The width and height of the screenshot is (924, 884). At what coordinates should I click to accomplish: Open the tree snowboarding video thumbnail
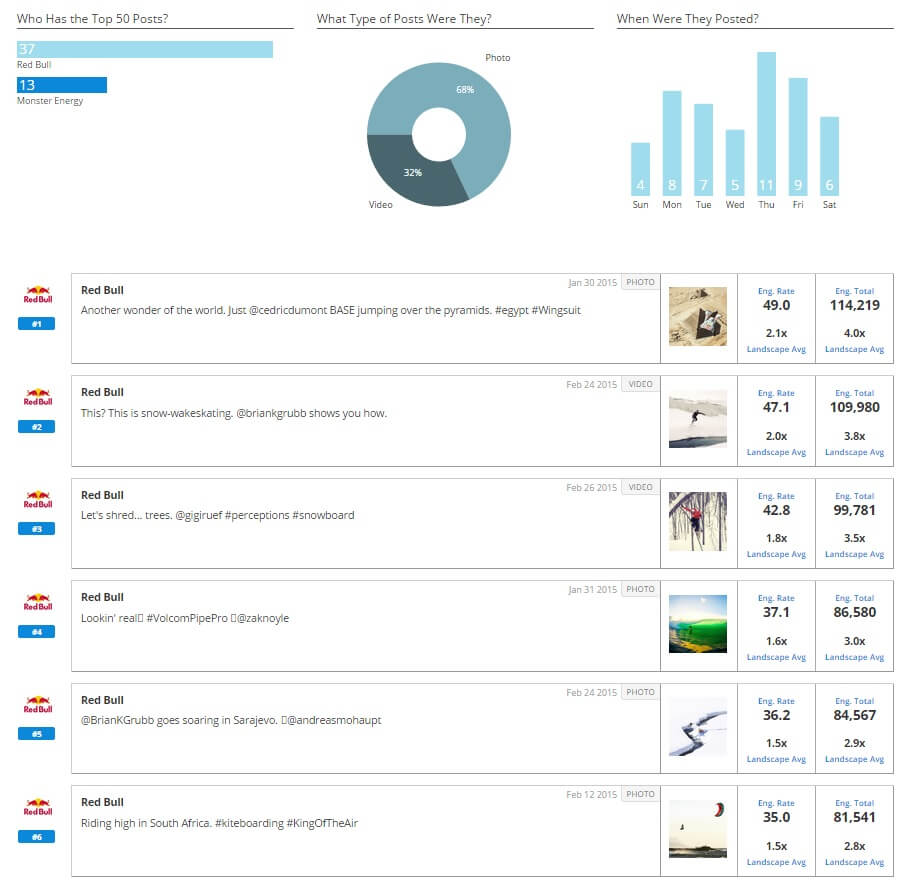click(x=698, y=522)
